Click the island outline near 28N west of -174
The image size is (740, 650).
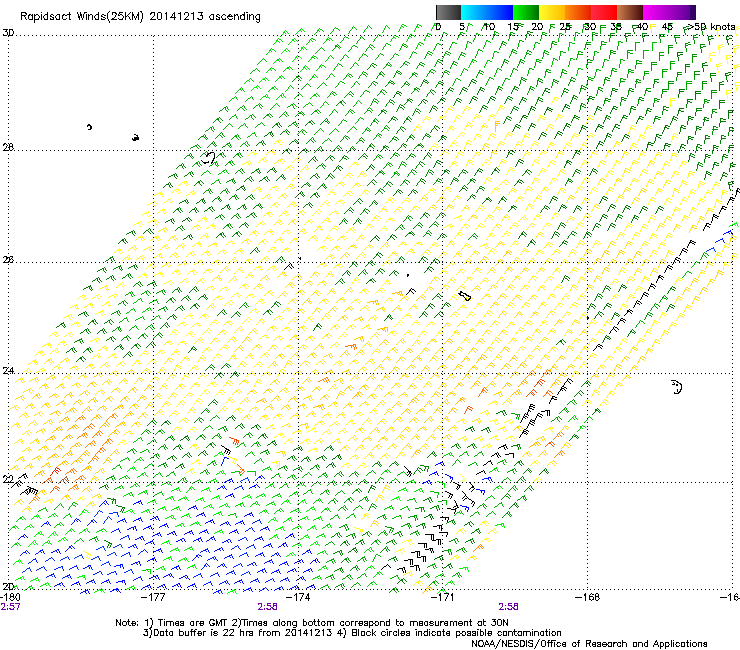pos(208,158)
